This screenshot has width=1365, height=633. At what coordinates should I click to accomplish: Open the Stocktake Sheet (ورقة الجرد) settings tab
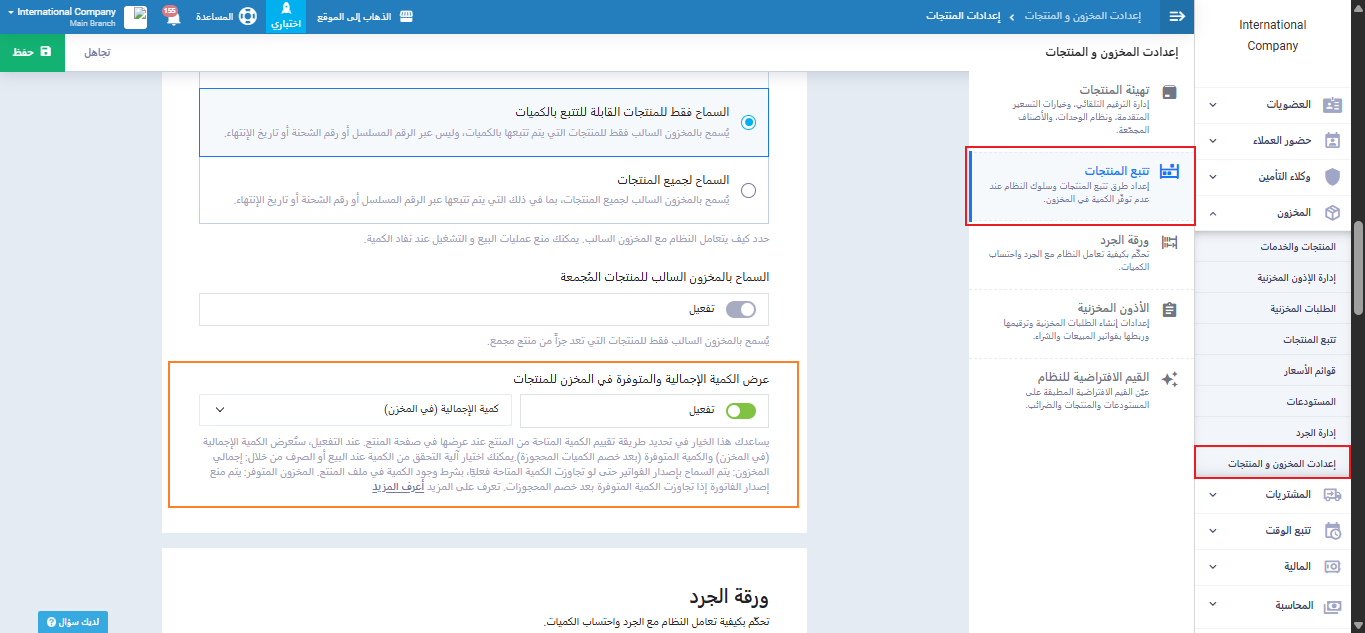[x=1082, y=253]
